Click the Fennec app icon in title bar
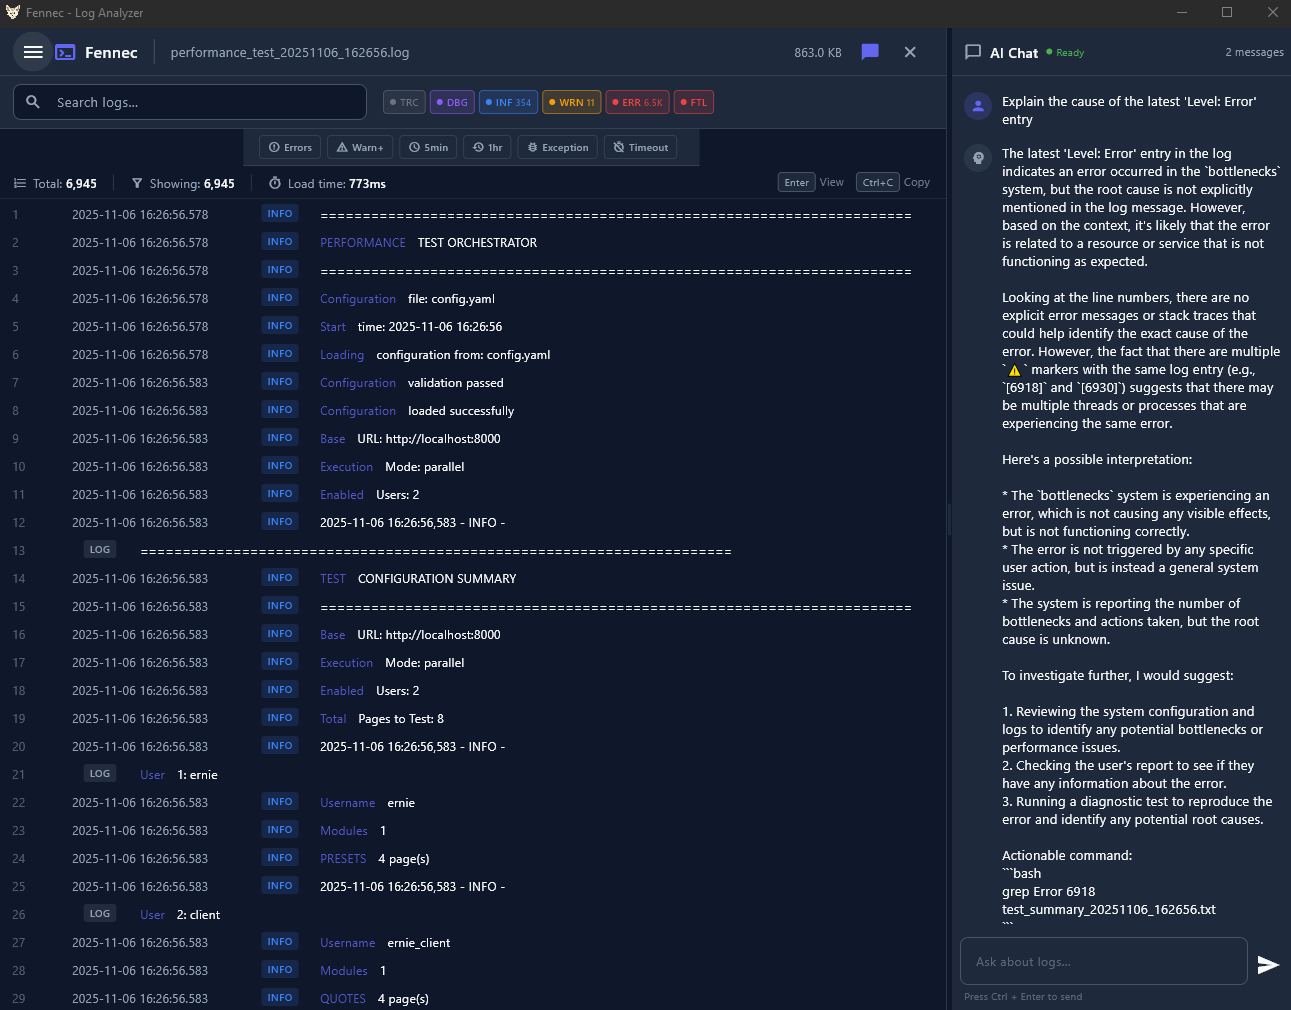 coord(13,12)
